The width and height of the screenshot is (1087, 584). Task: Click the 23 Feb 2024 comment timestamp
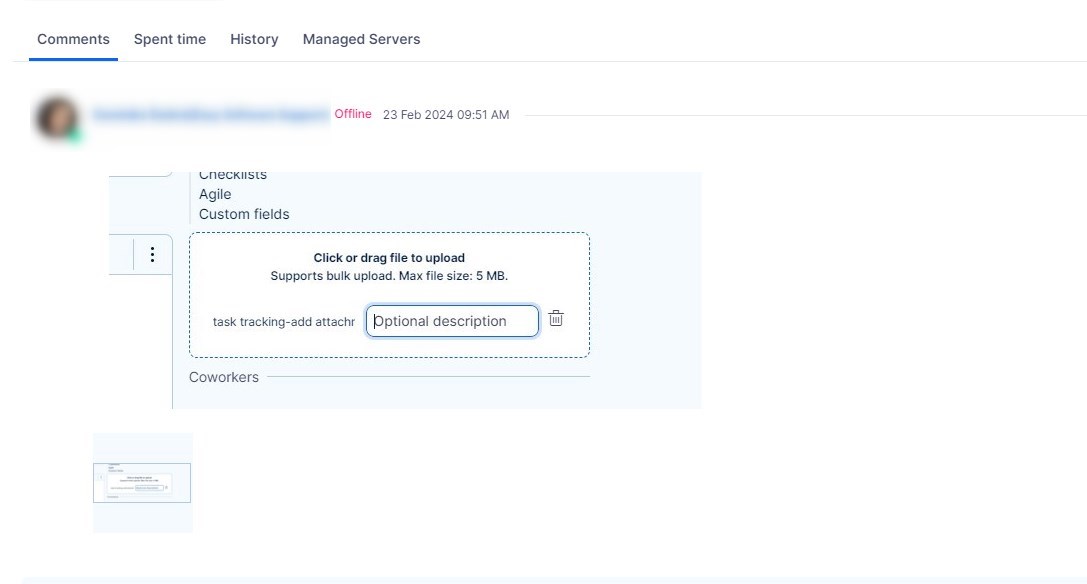click(446, 115)
